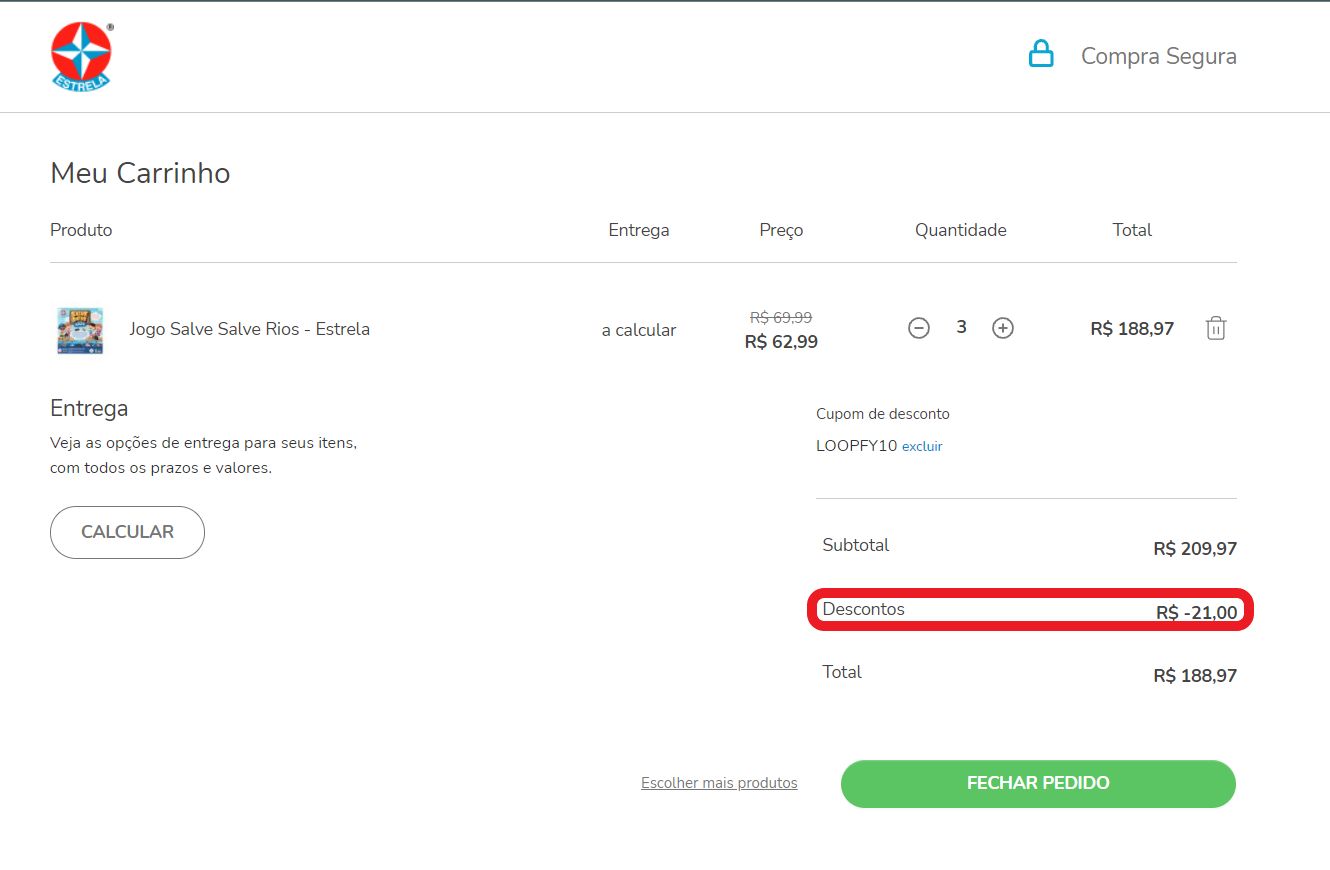
Task: Remove item using the trash icon
Action: [1216, 328]
